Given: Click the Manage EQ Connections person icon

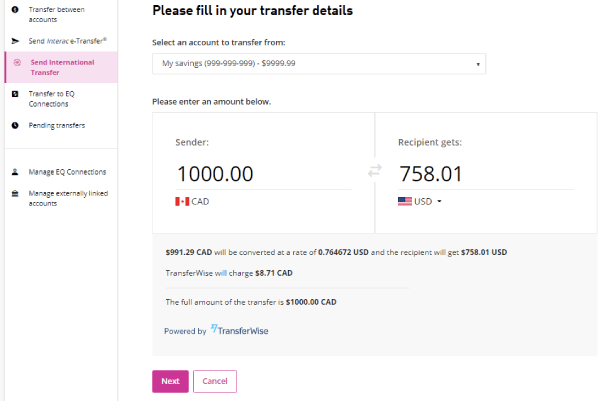Looking at the screenshot, I should [x=15, y=171].
